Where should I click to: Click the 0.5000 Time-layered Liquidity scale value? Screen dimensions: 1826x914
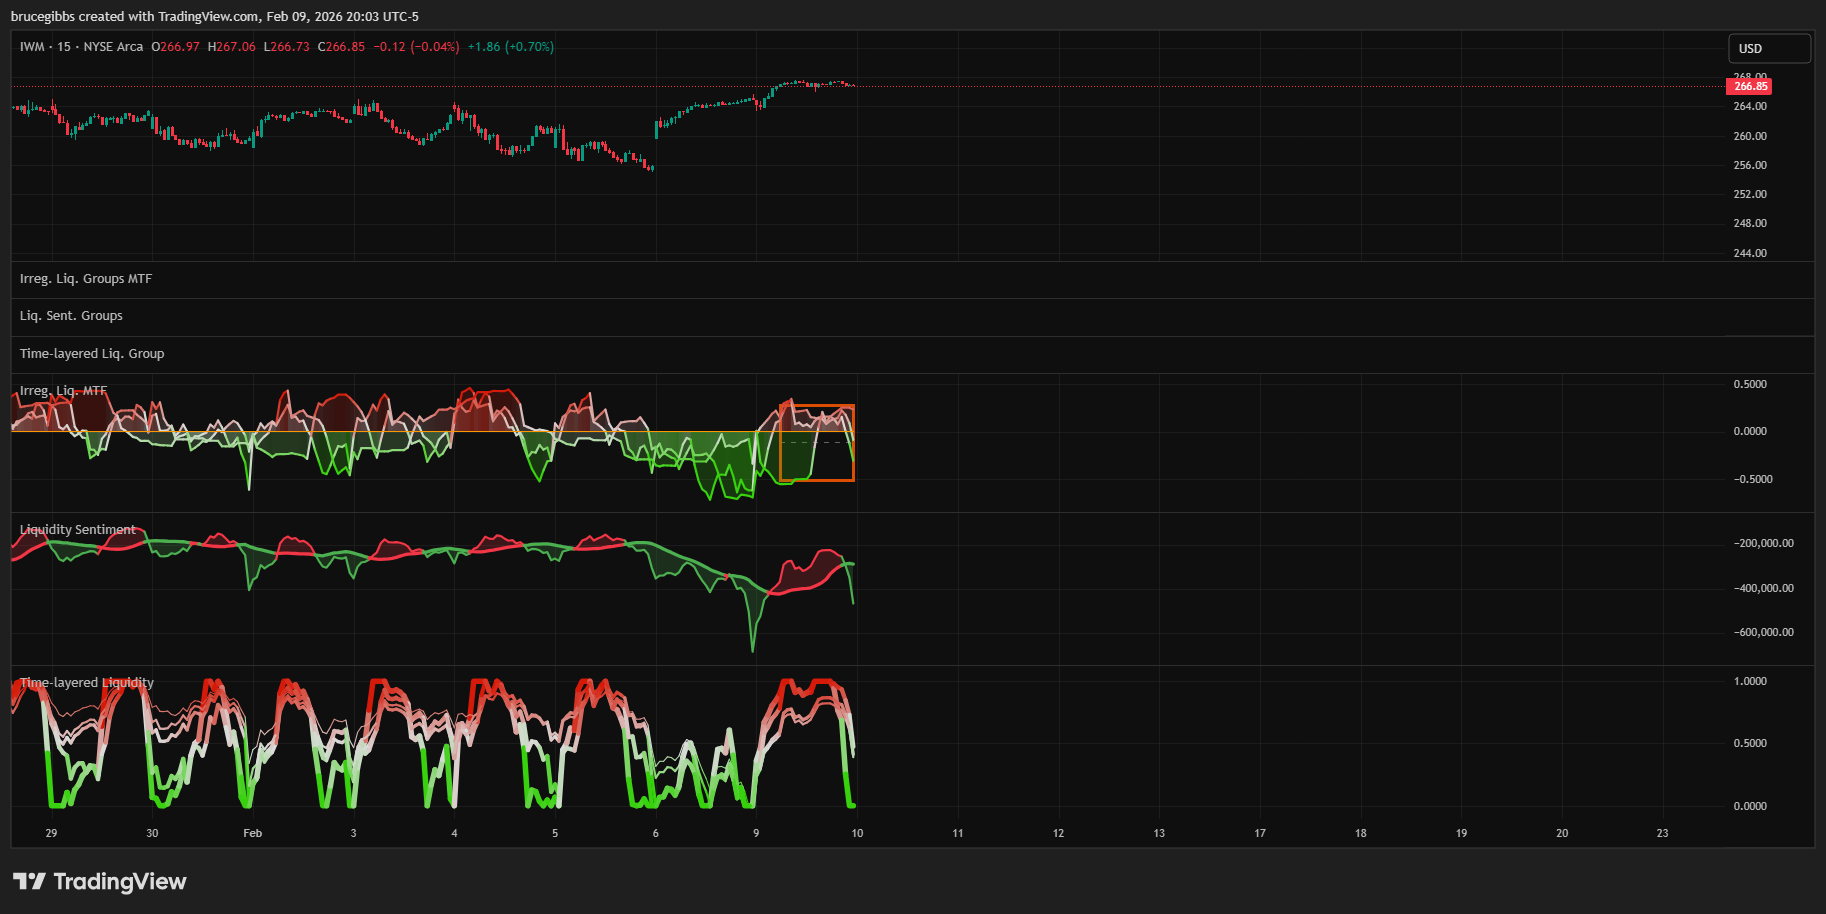tap(1749, 743)
